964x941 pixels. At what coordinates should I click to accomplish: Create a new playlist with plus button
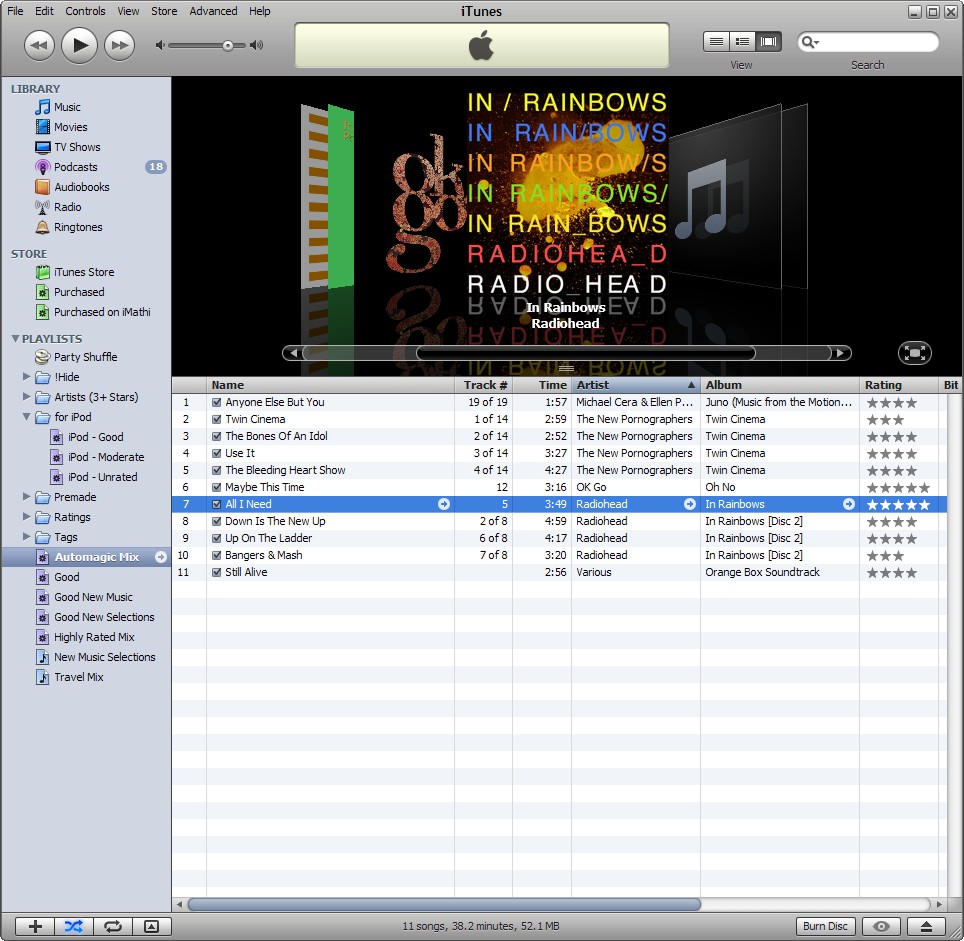coord(35,926)
